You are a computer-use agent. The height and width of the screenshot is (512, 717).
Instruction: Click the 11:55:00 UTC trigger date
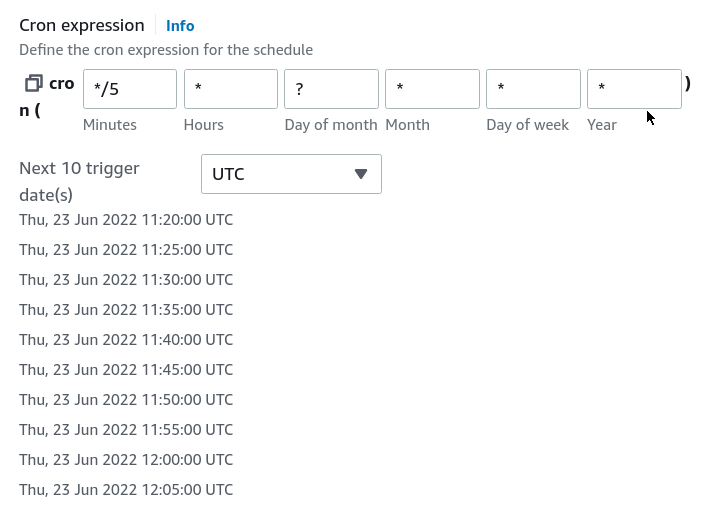coord(126,430)
